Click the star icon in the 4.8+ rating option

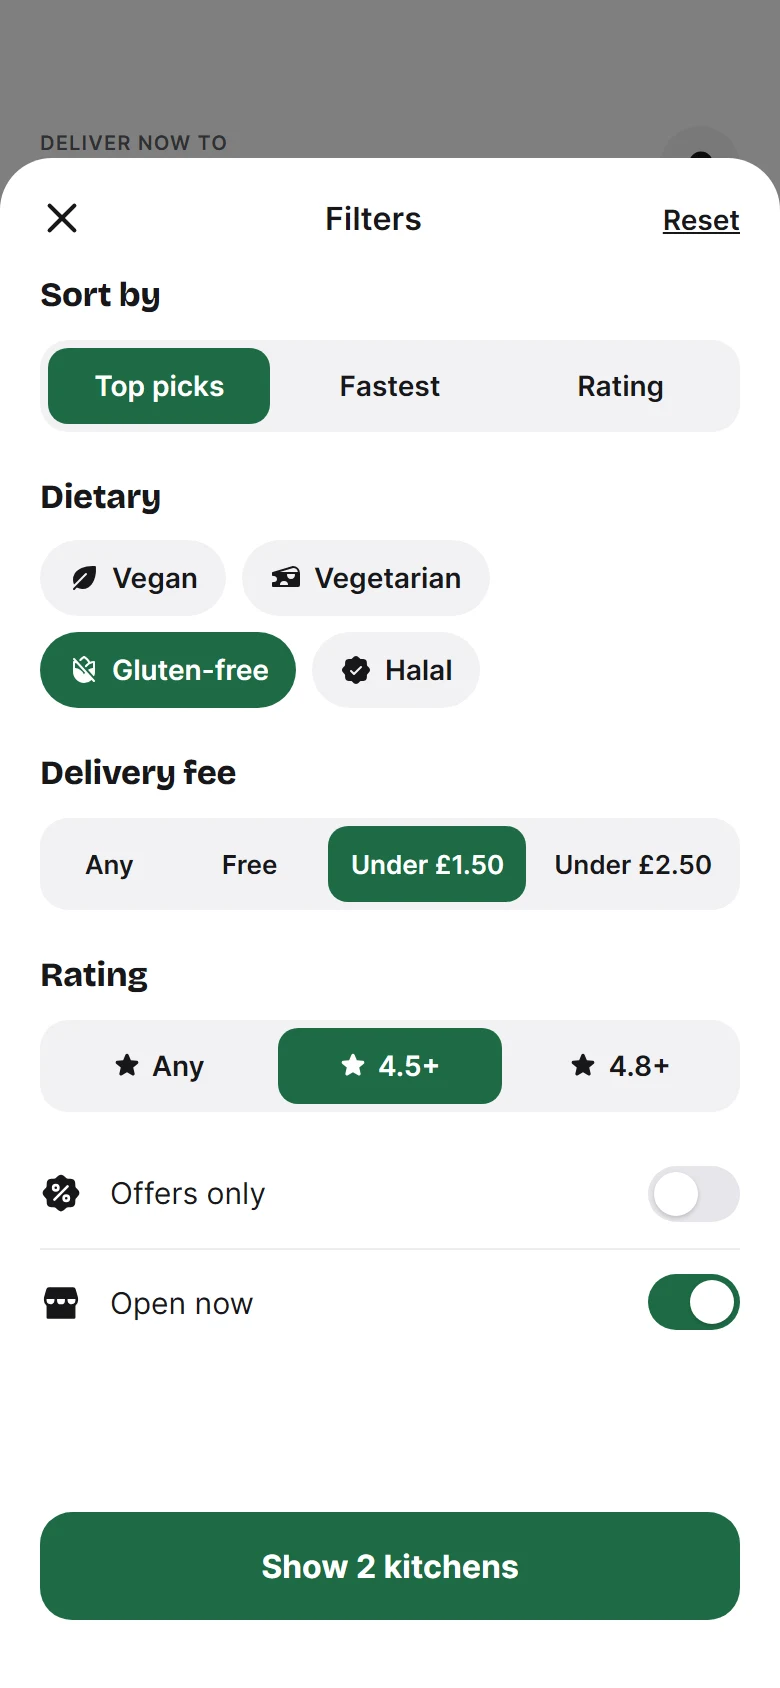pyautogui.click(x=583, y=1065)
